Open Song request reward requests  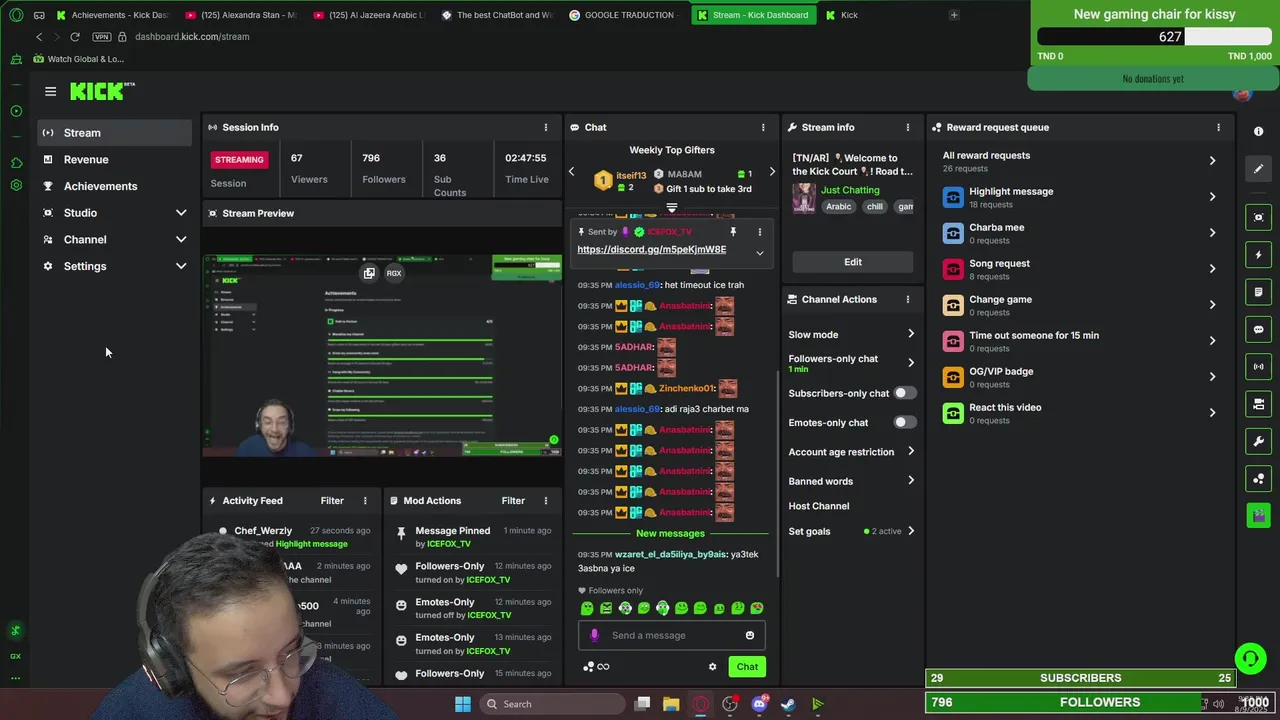[1082, 269]
